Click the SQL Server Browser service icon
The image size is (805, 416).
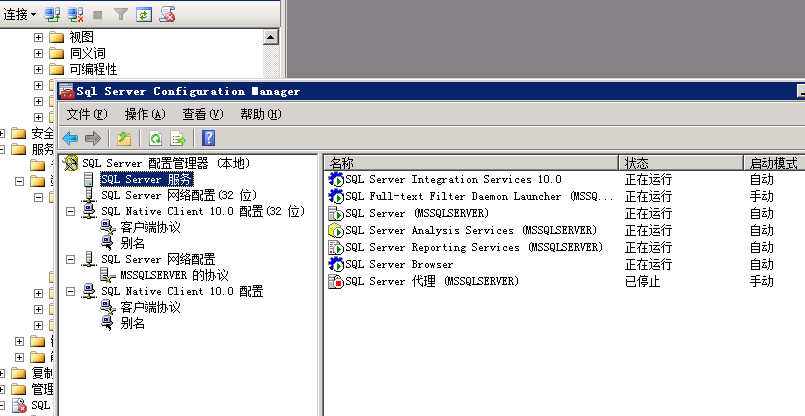click(336, 264)
